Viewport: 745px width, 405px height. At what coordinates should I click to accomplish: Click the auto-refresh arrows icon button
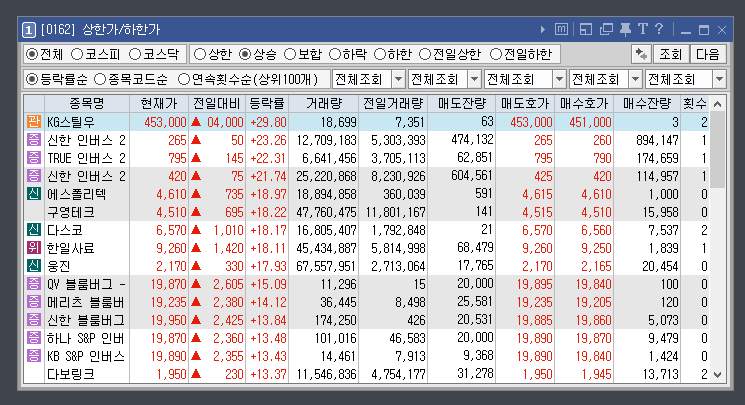click(641, 54)
